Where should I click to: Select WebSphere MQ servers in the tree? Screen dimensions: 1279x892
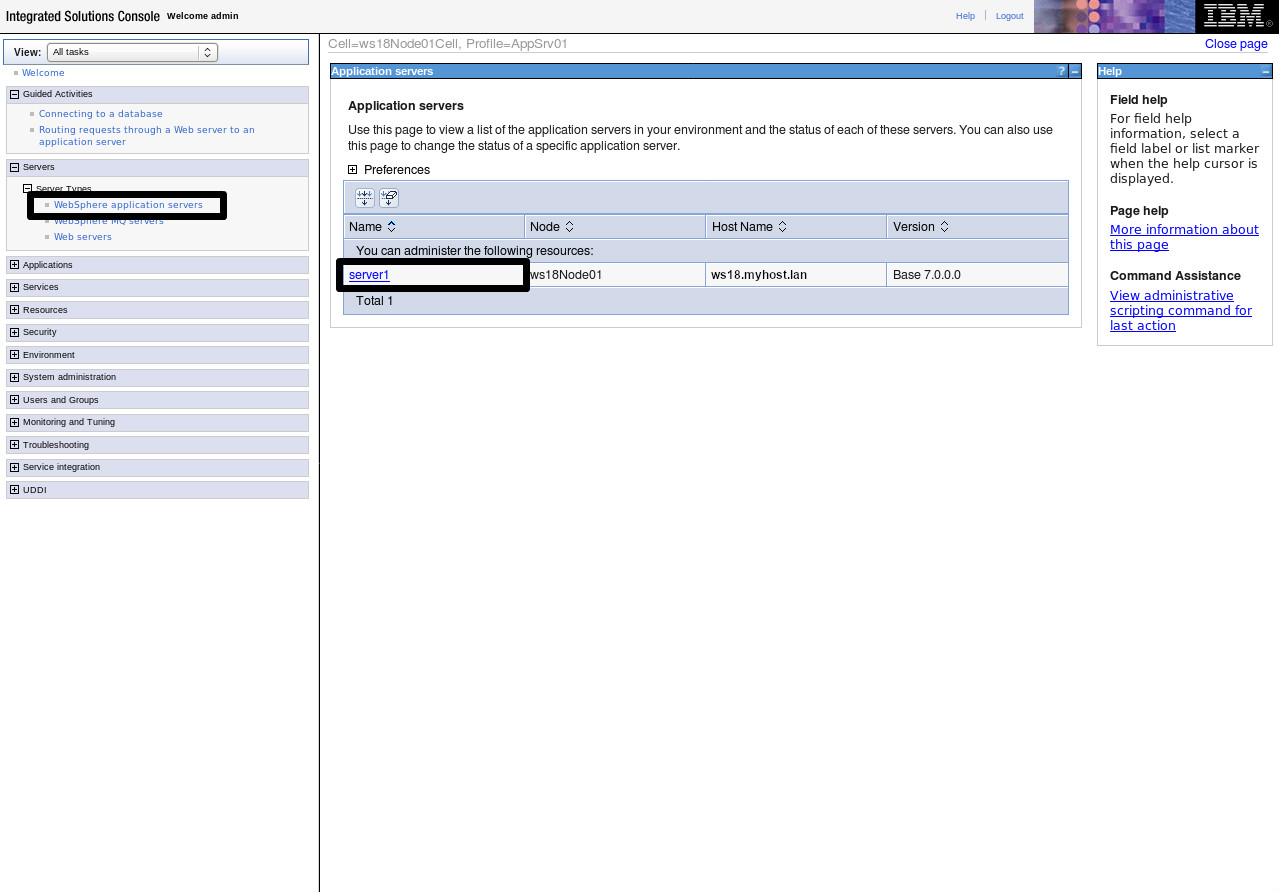click(109, 221)
